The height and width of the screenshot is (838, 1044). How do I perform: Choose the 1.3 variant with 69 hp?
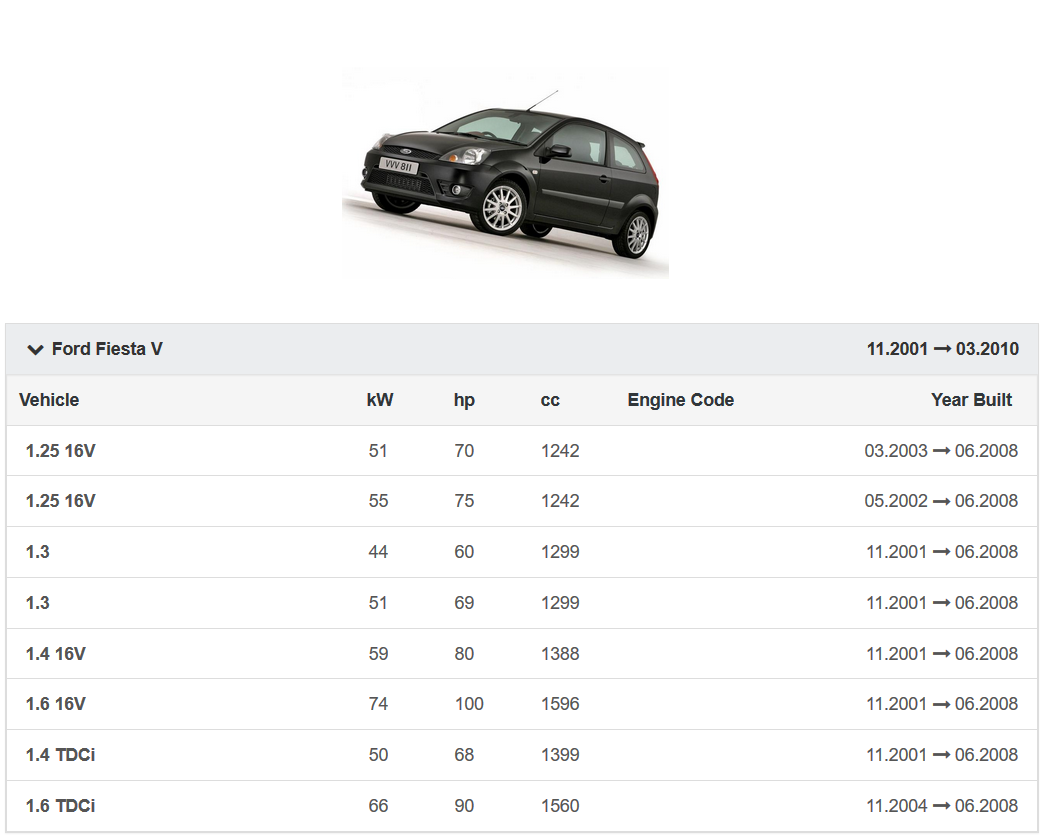[38, 603]
